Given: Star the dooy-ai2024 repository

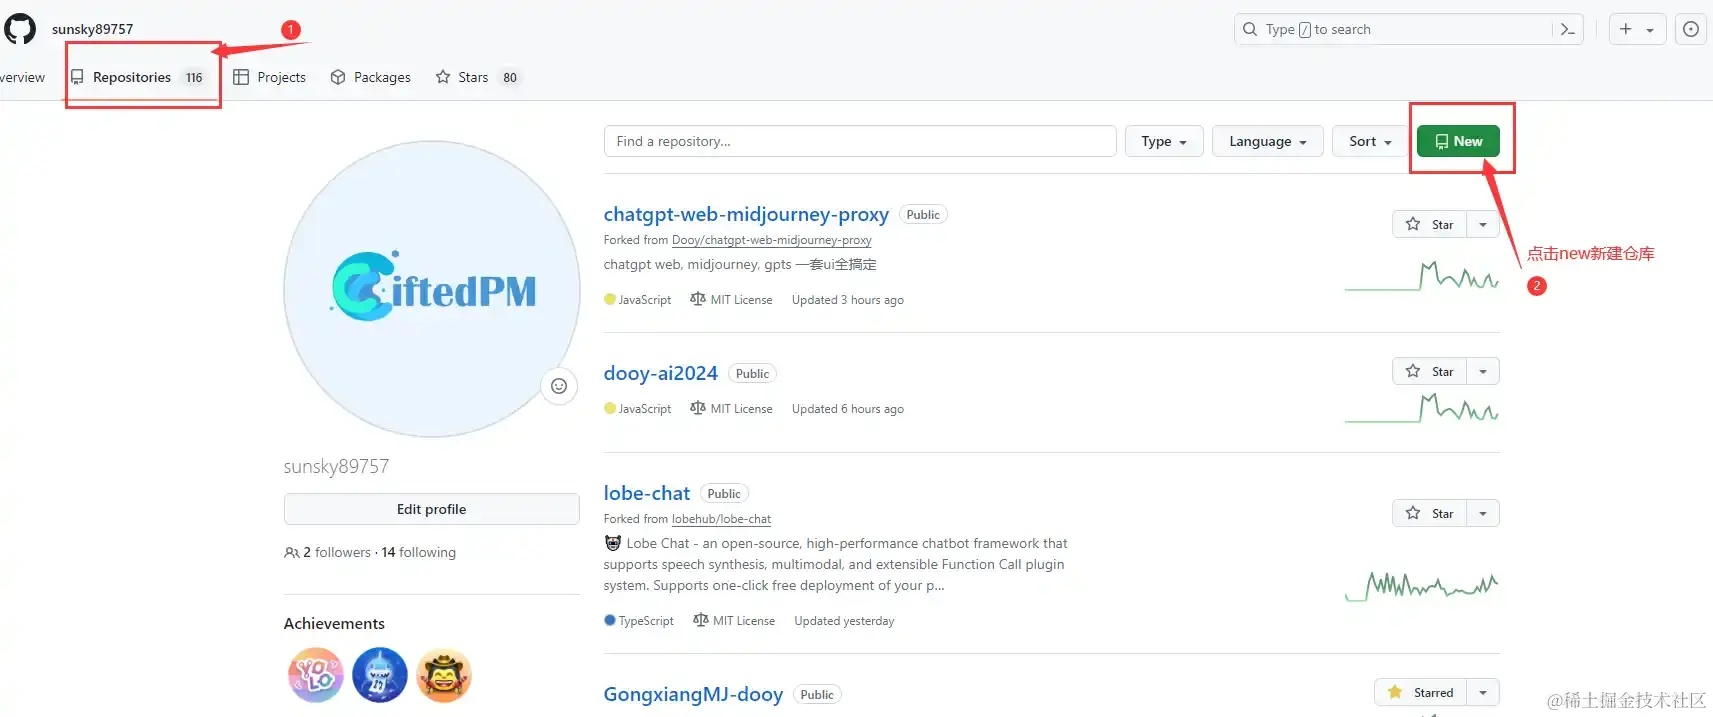Looking at the screenshot, I should coord(1430,371).
